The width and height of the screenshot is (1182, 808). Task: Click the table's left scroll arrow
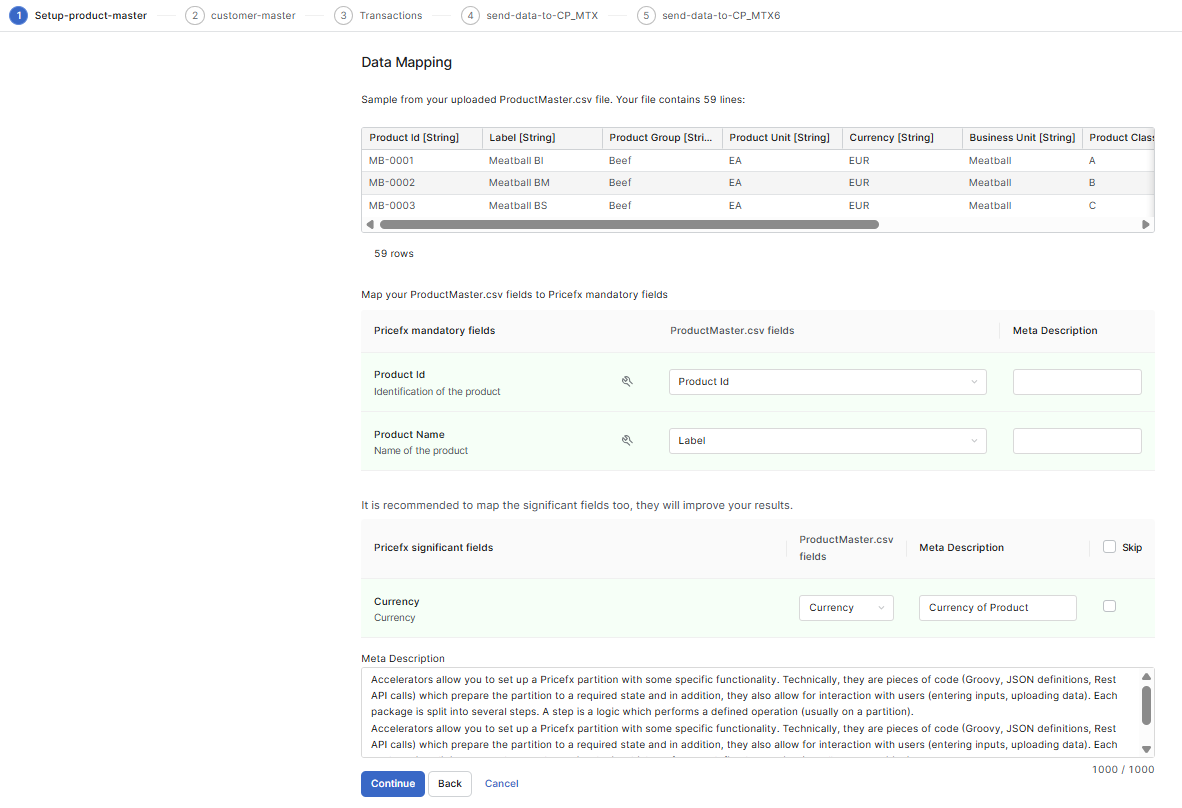pyautogui.click(x=370, y=225)
